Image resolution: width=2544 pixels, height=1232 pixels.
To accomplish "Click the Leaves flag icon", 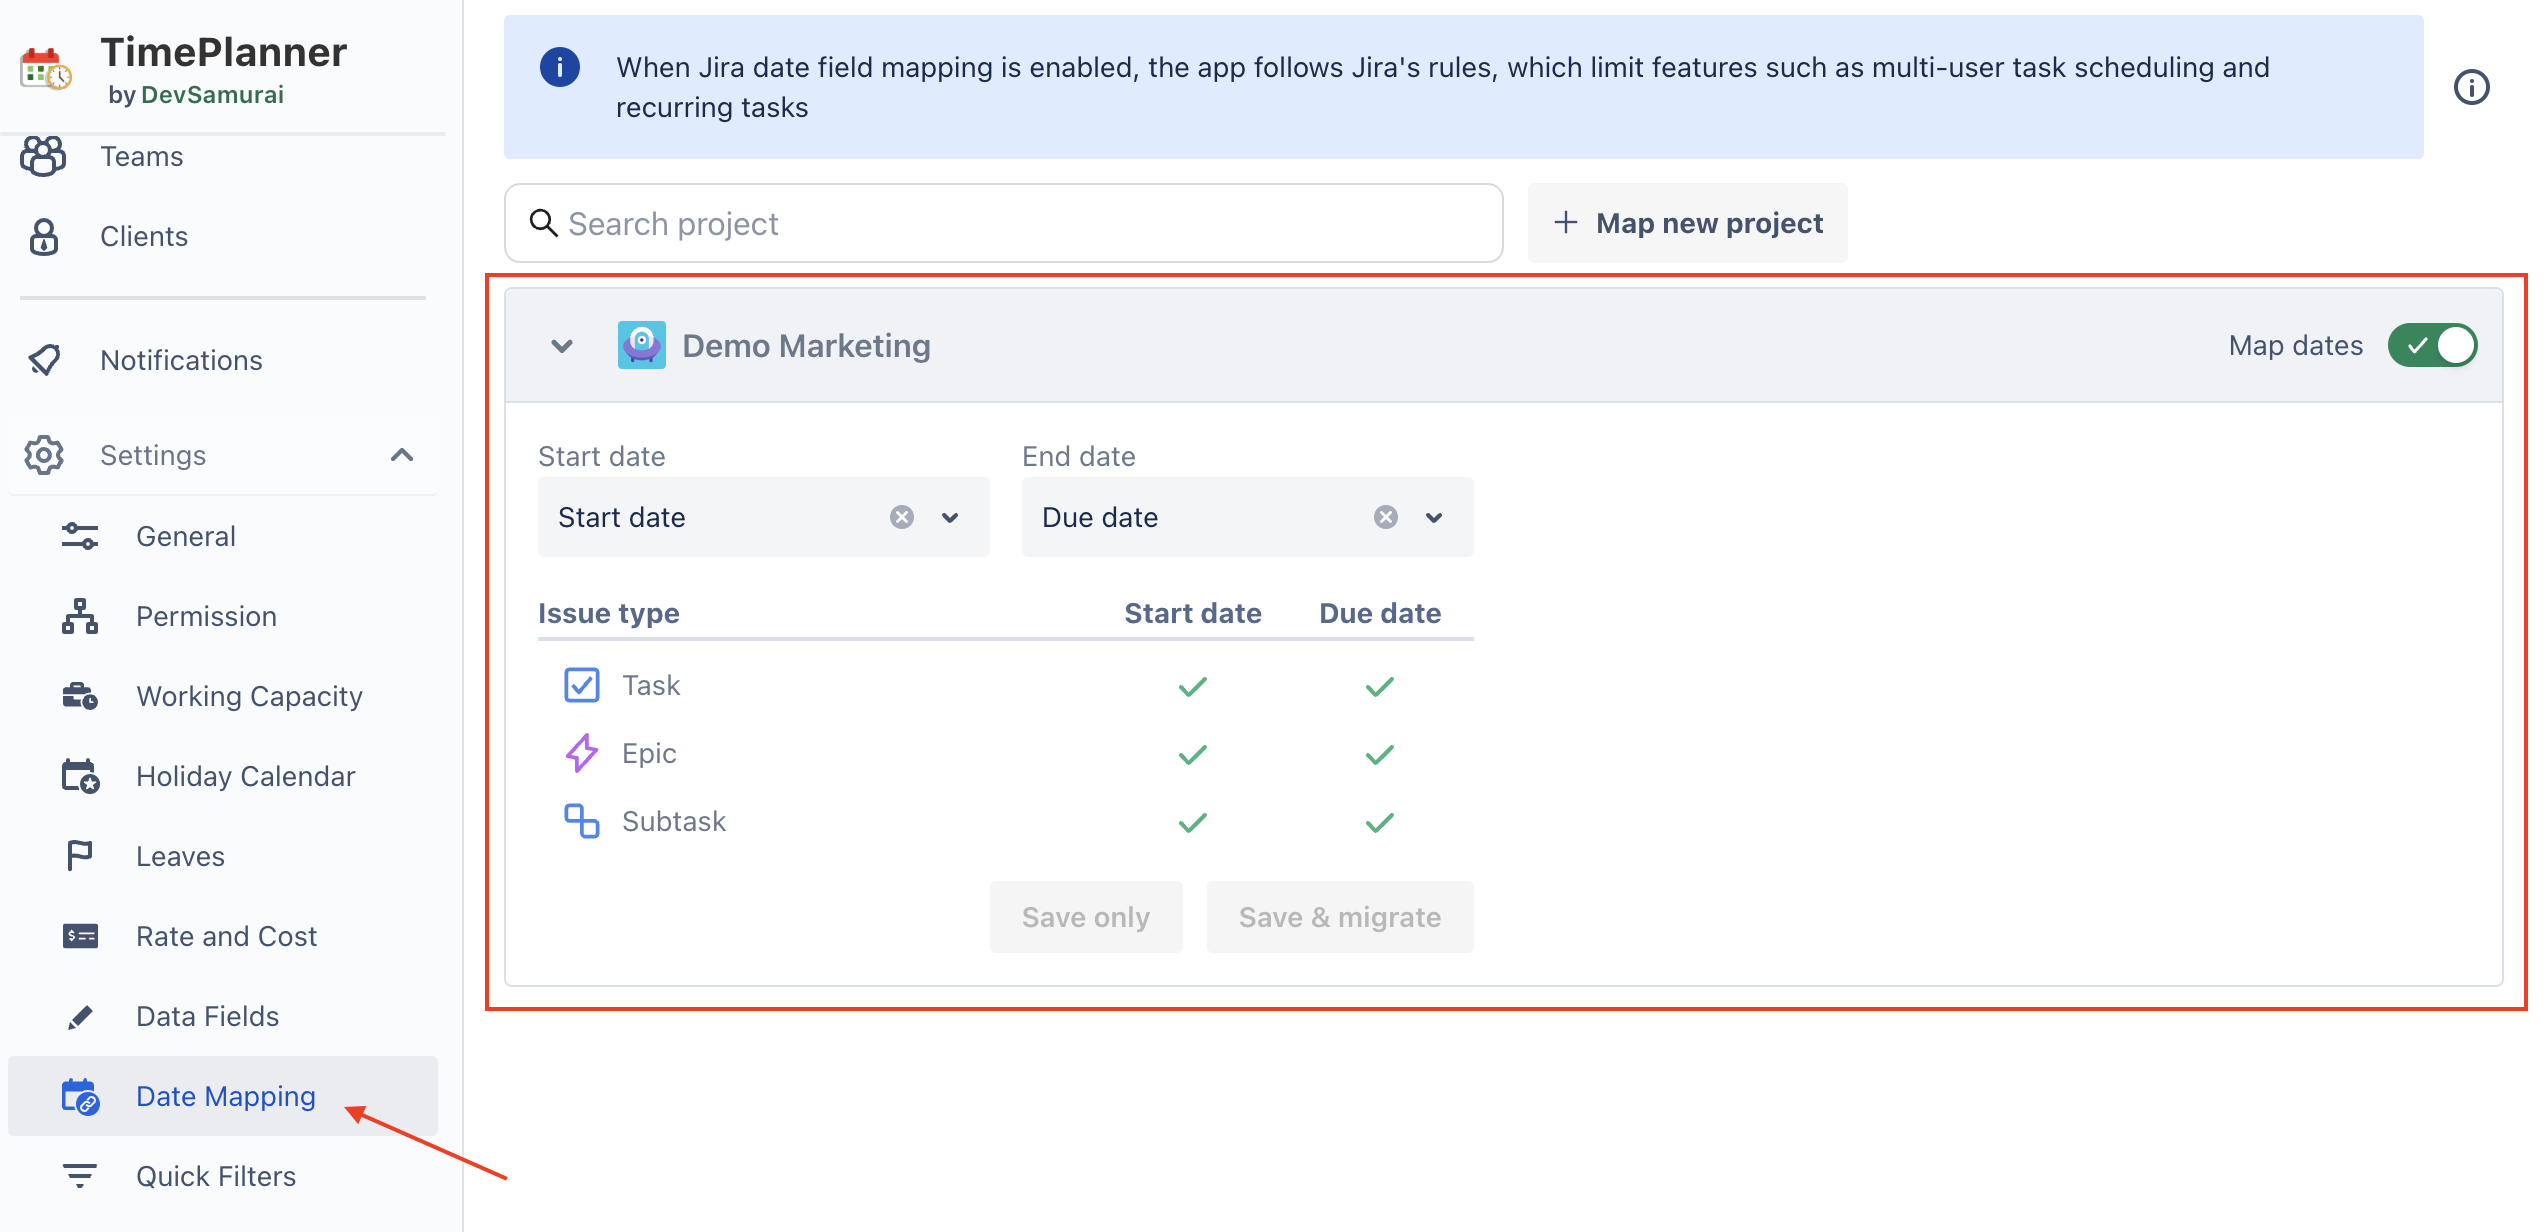I will pos(80,856).
